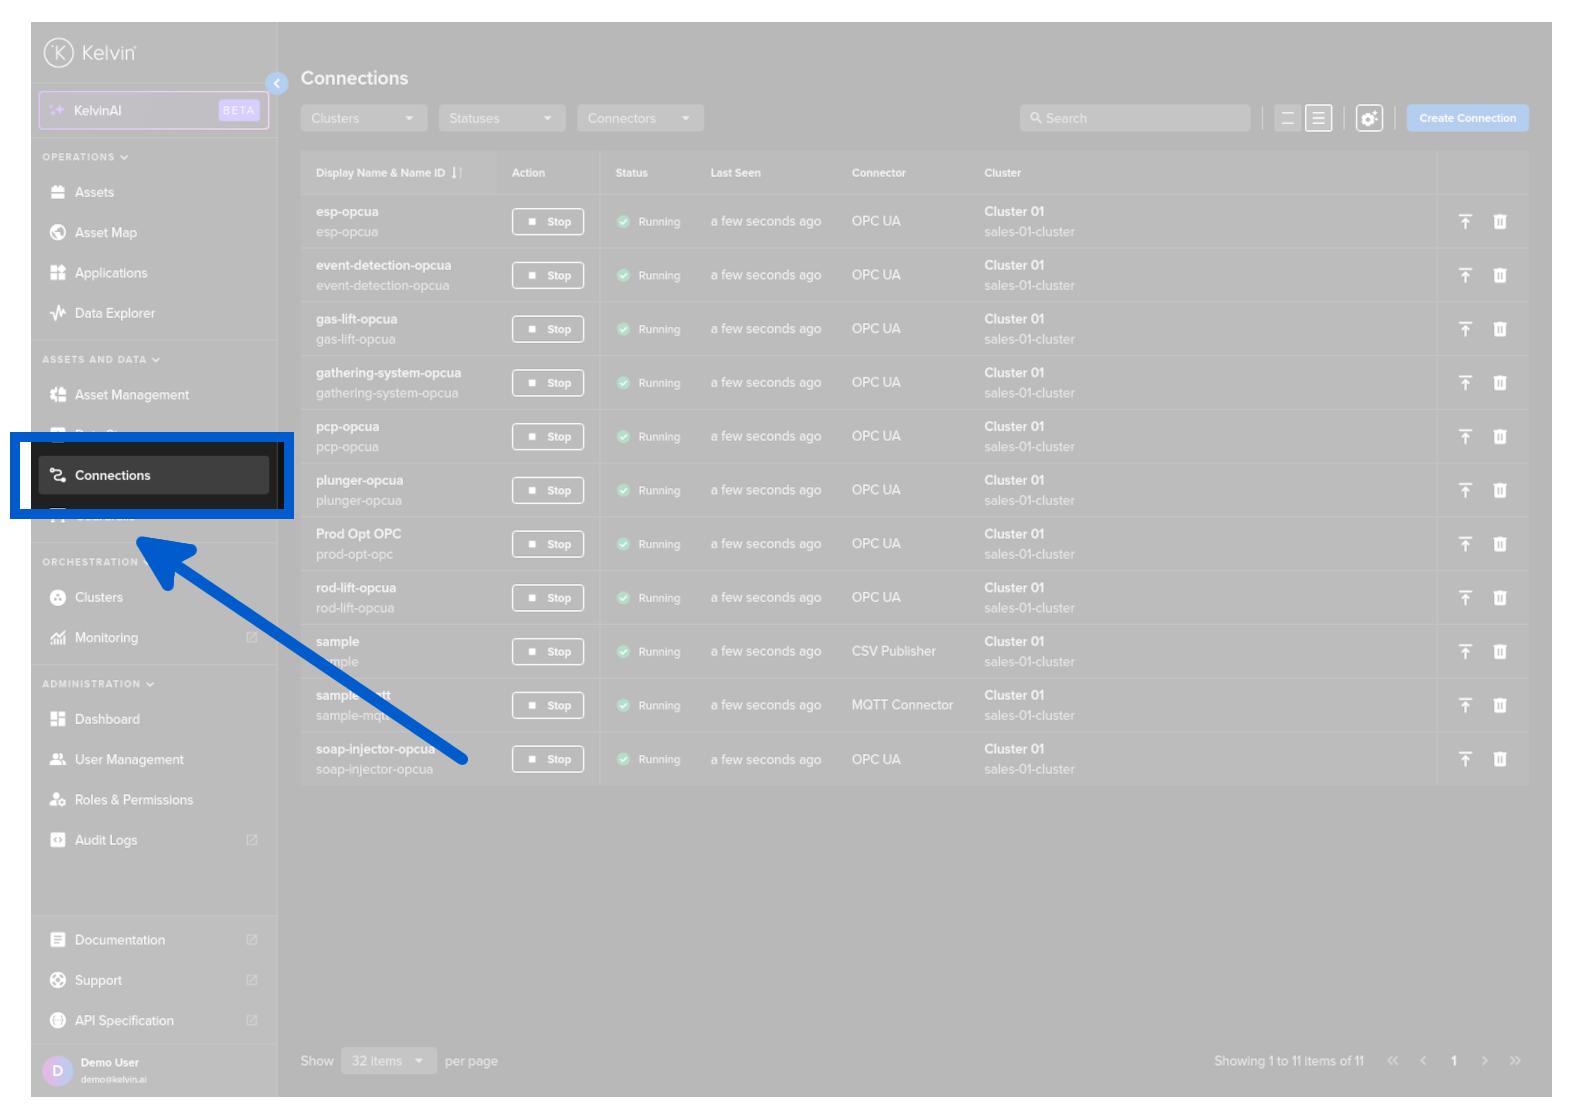Open the Statuses filter dropdown

point(501,118)
